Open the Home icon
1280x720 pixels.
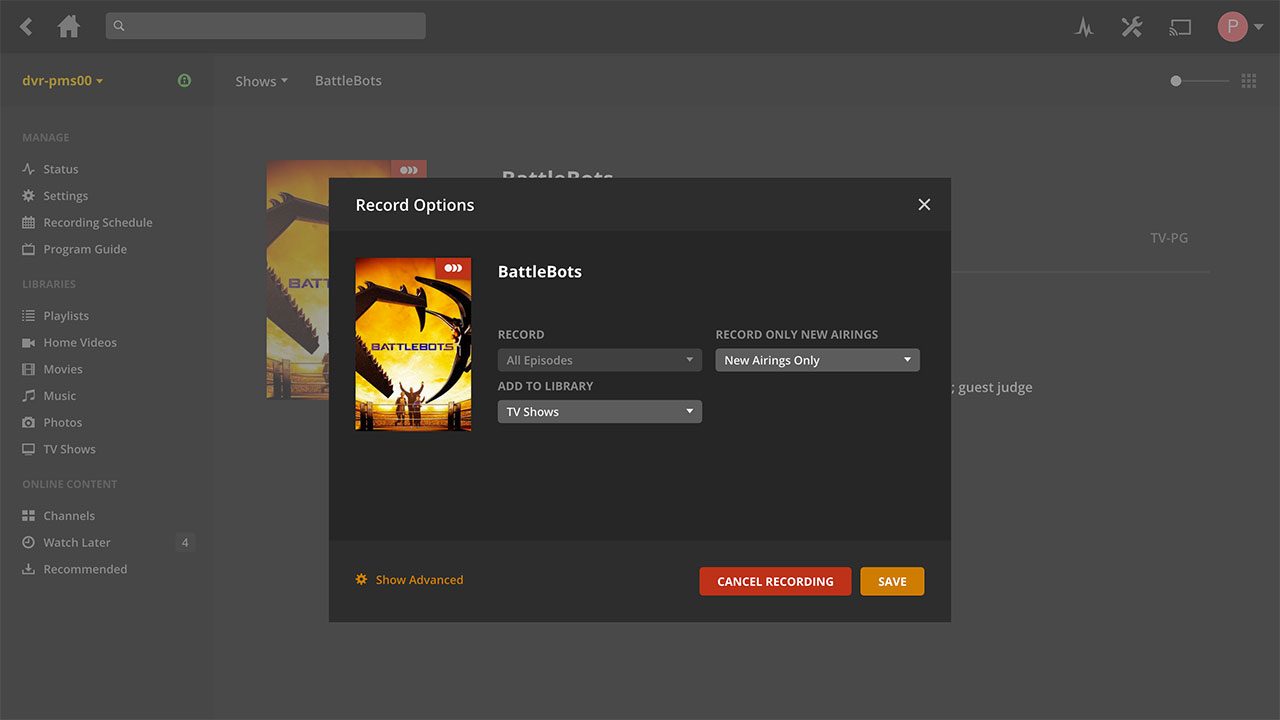pyautogui.click(x=69, y=27)
